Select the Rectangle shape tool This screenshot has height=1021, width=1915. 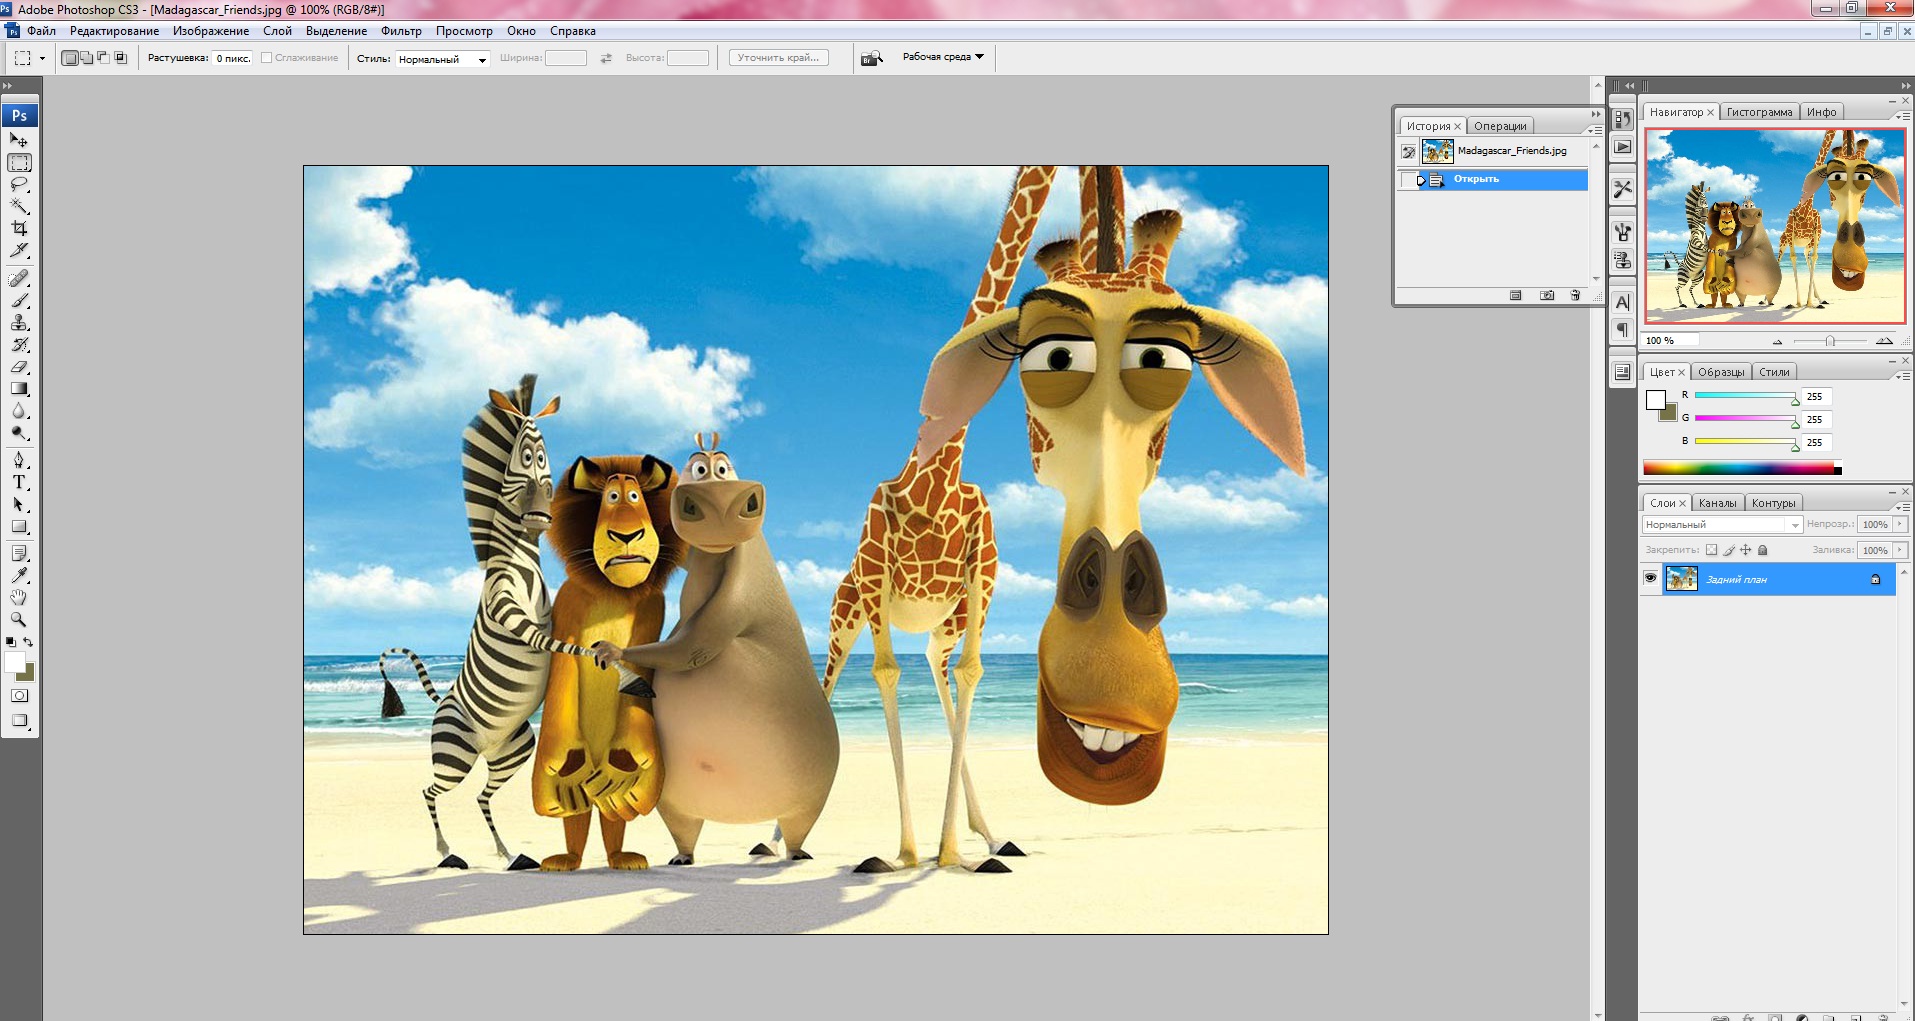coord(19,526)
